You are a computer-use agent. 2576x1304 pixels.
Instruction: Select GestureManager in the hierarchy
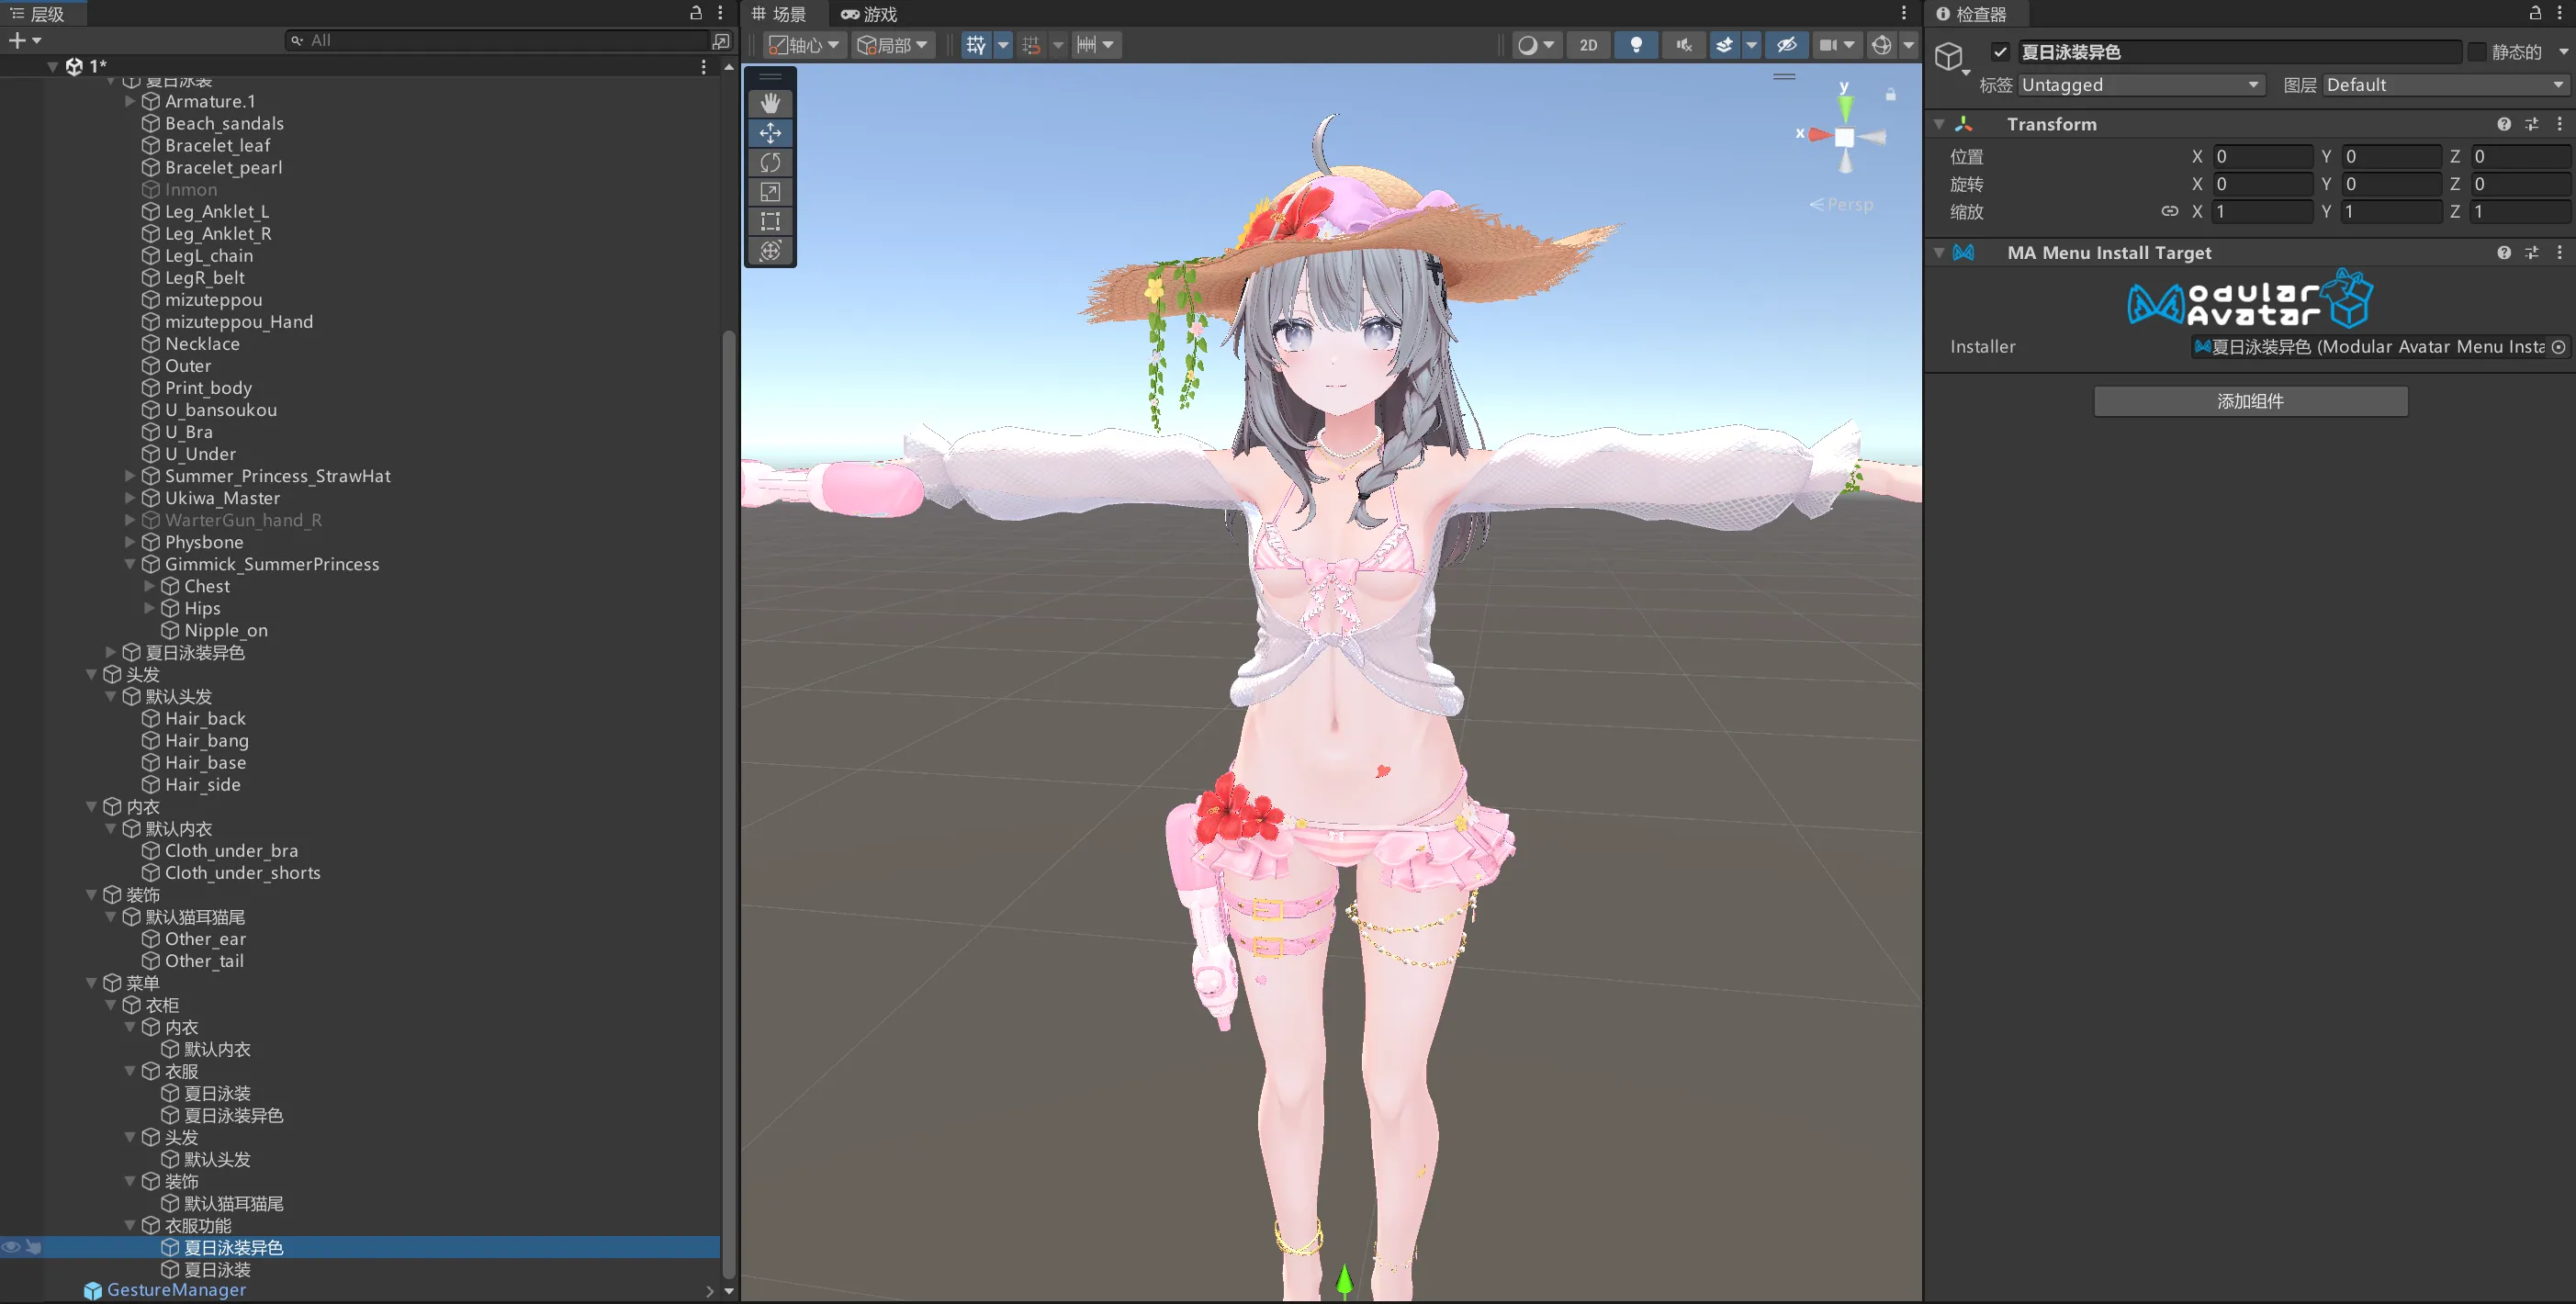pyautogui.click(x=176, y=1290)
